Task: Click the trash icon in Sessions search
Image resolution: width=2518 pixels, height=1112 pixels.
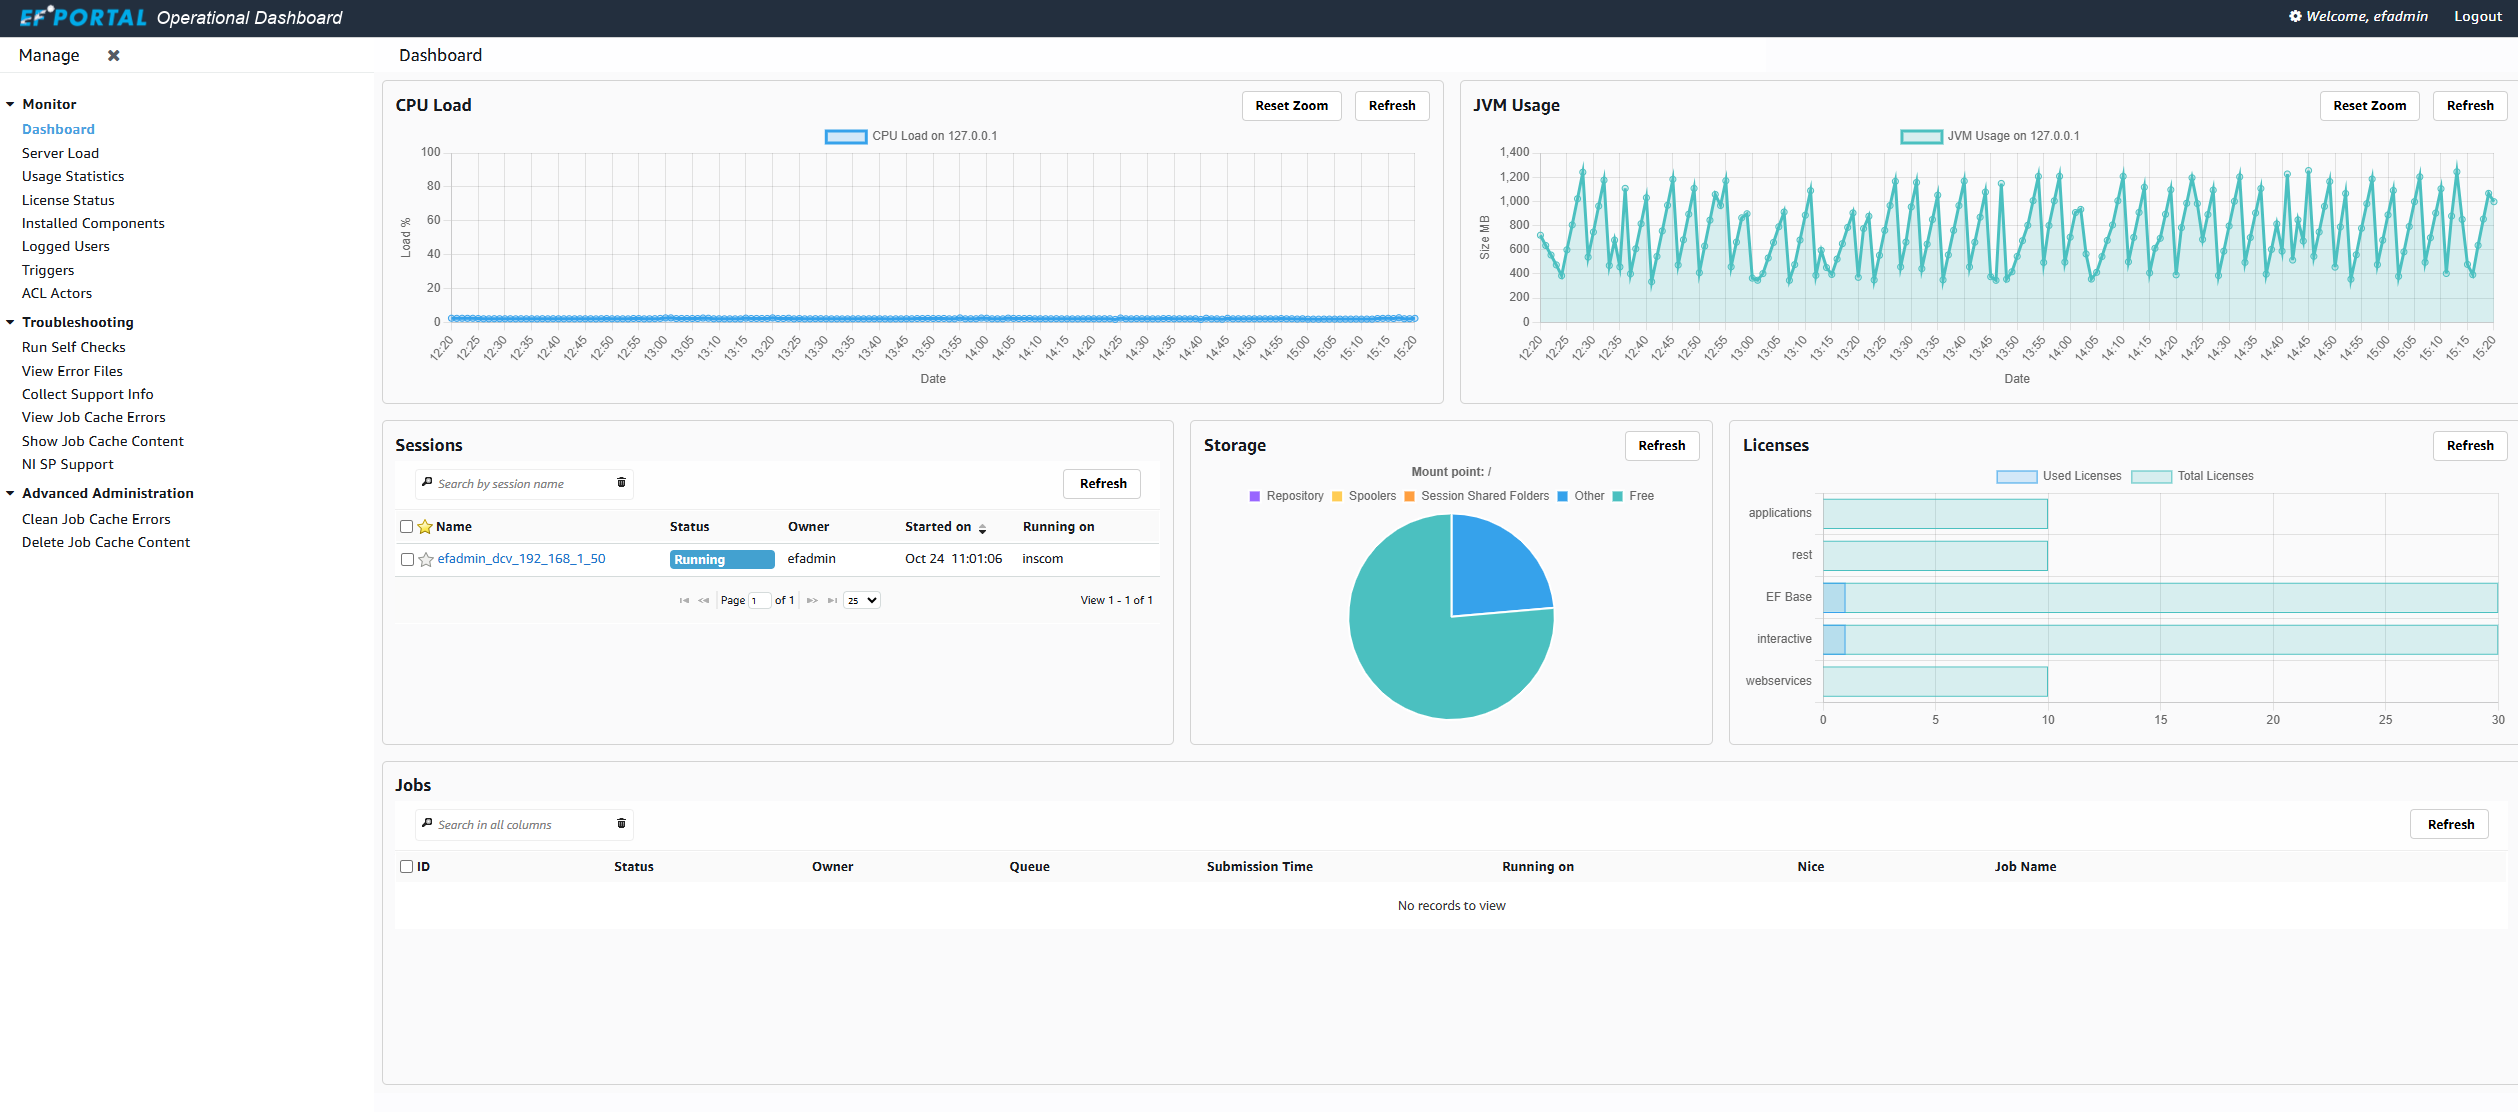Action: click(x=621, y=483)
